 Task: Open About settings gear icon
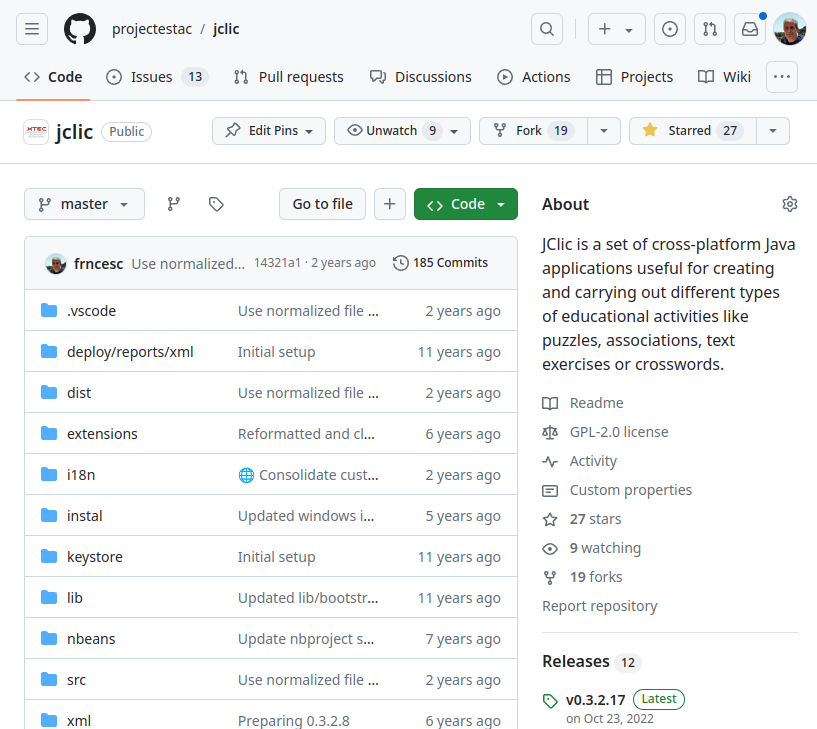[790, 204]
